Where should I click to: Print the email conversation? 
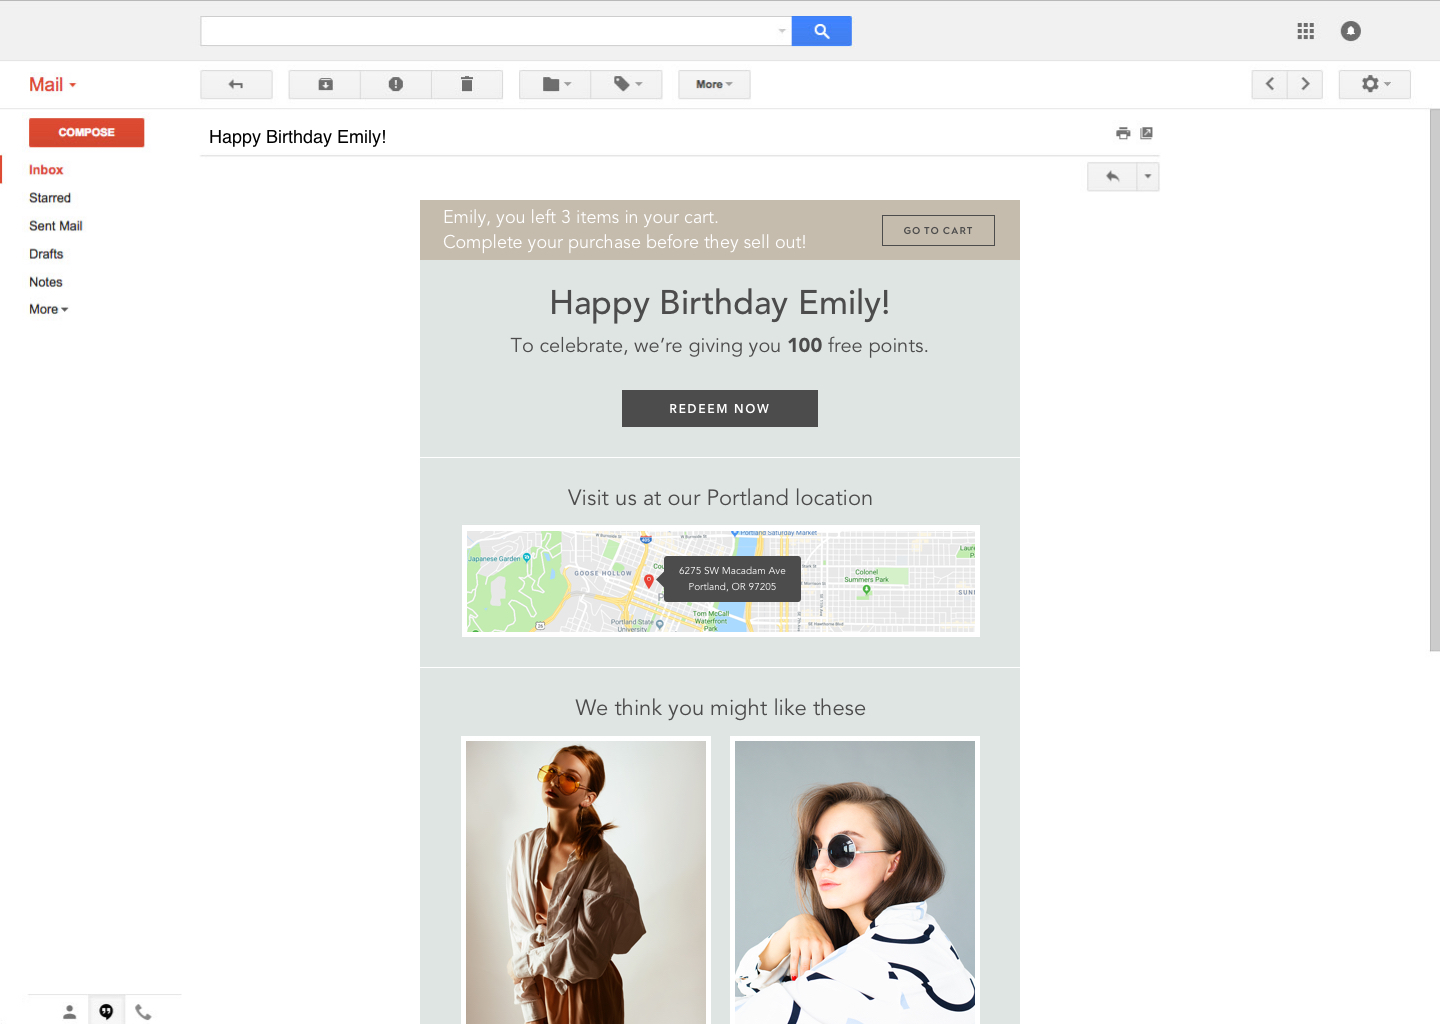tap(1123, 133)
